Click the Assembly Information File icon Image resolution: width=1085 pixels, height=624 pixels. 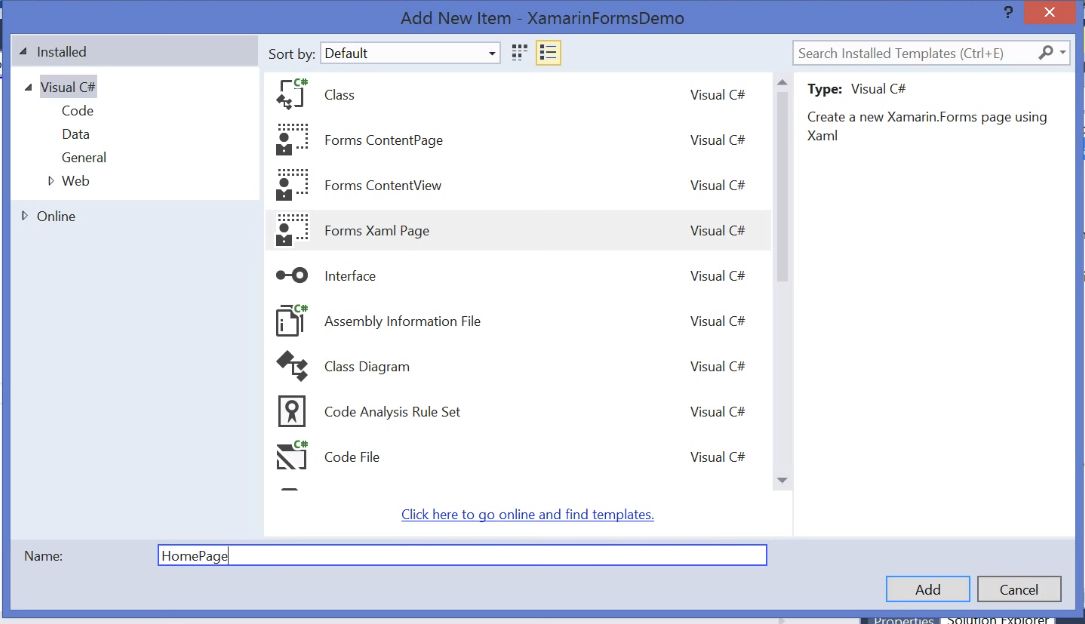coord(291,321)
